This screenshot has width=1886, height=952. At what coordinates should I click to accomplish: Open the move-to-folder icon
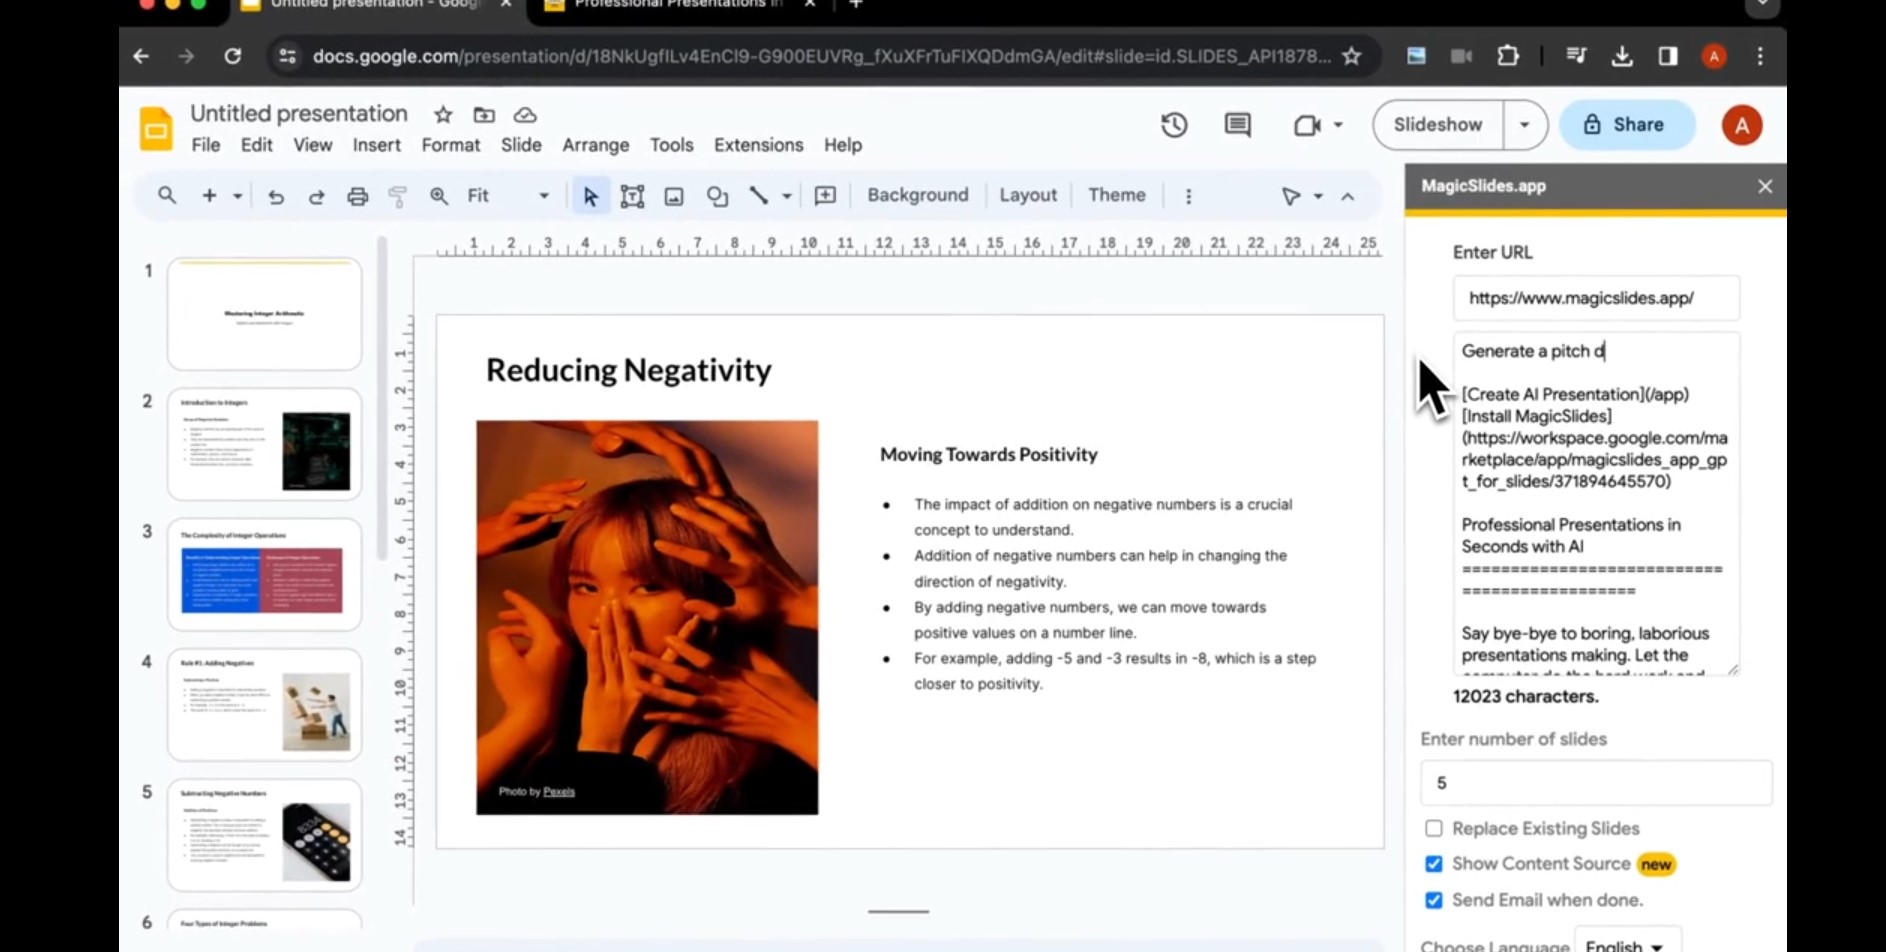click(x=484, y=114)
